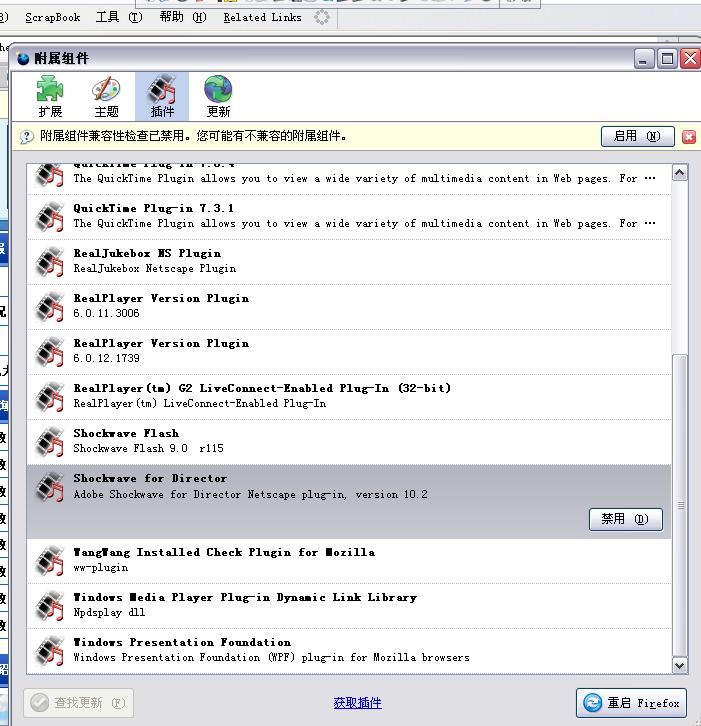This screenshot has width=701, height=726.
Task: Select RealPlayer(tm) G2 LiveConnect-Enabled Plug-In row
Action: click(349, 396)
